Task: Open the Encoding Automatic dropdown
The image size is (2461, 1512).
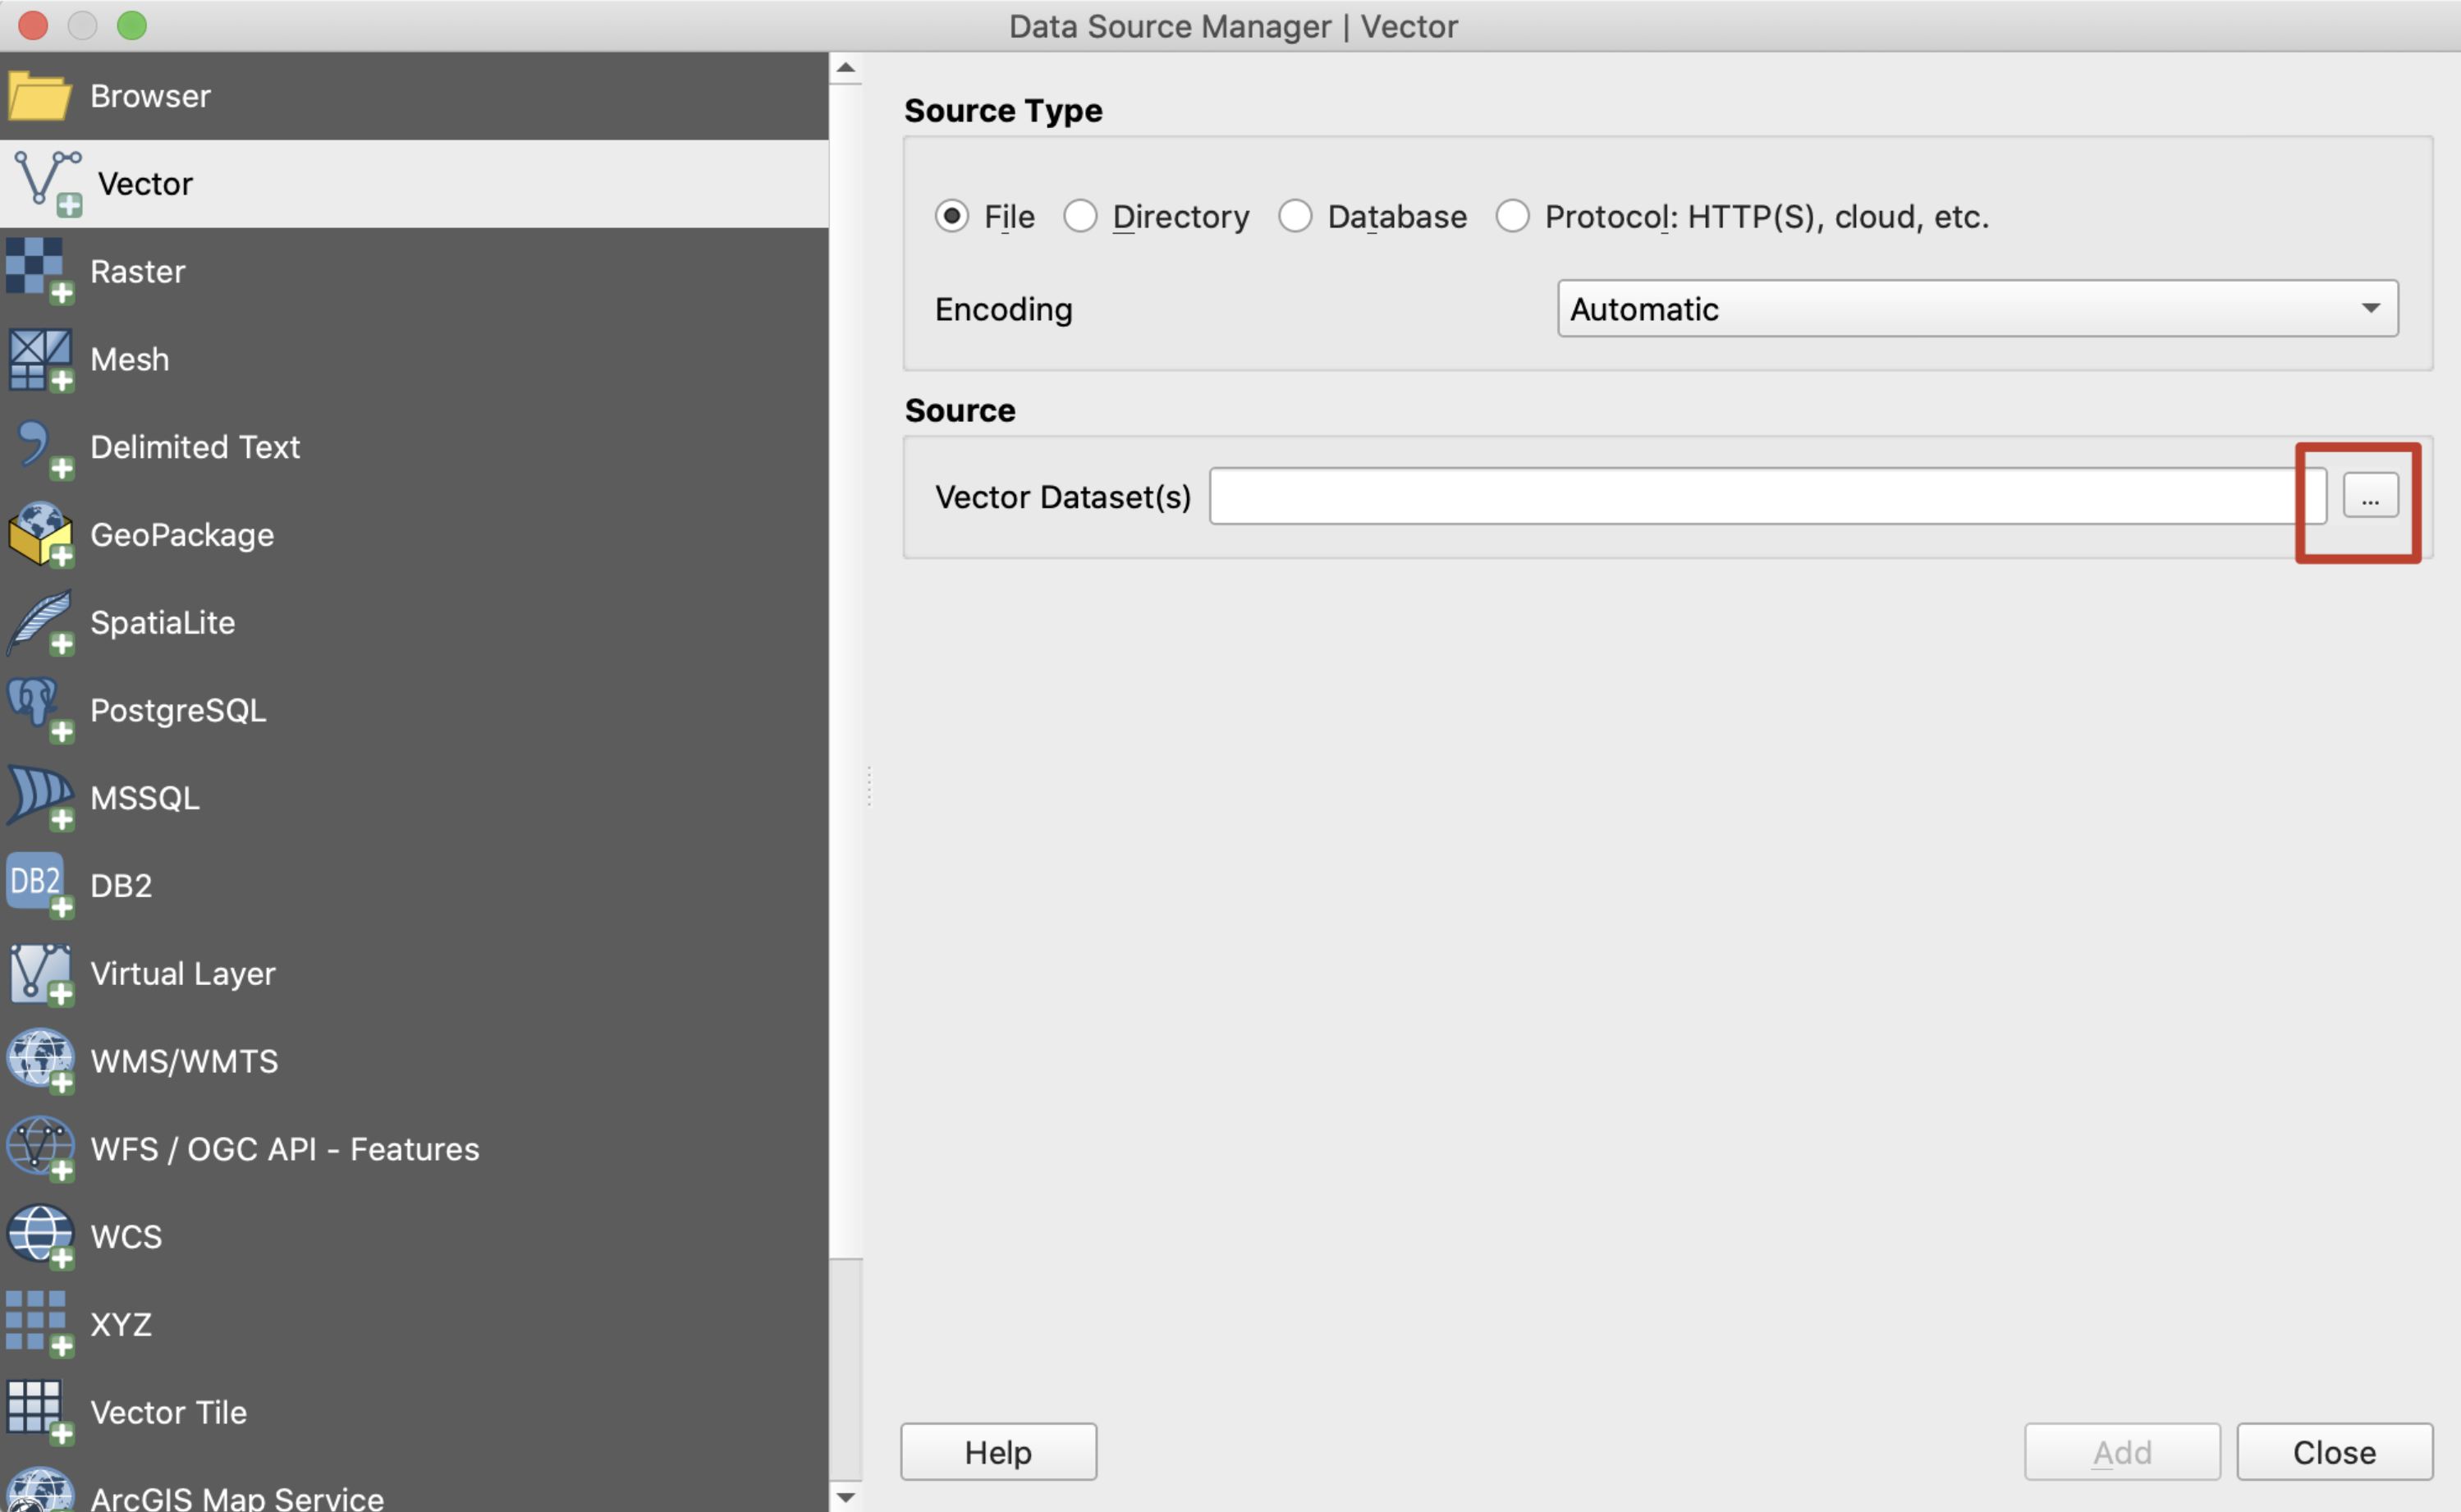Action: (x=1977, y=309)
